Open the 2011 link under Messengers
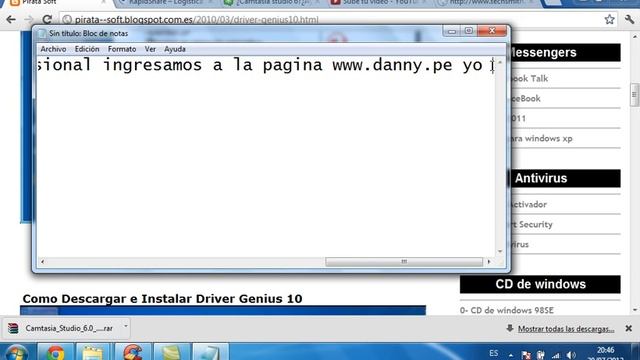 point(518,119)
